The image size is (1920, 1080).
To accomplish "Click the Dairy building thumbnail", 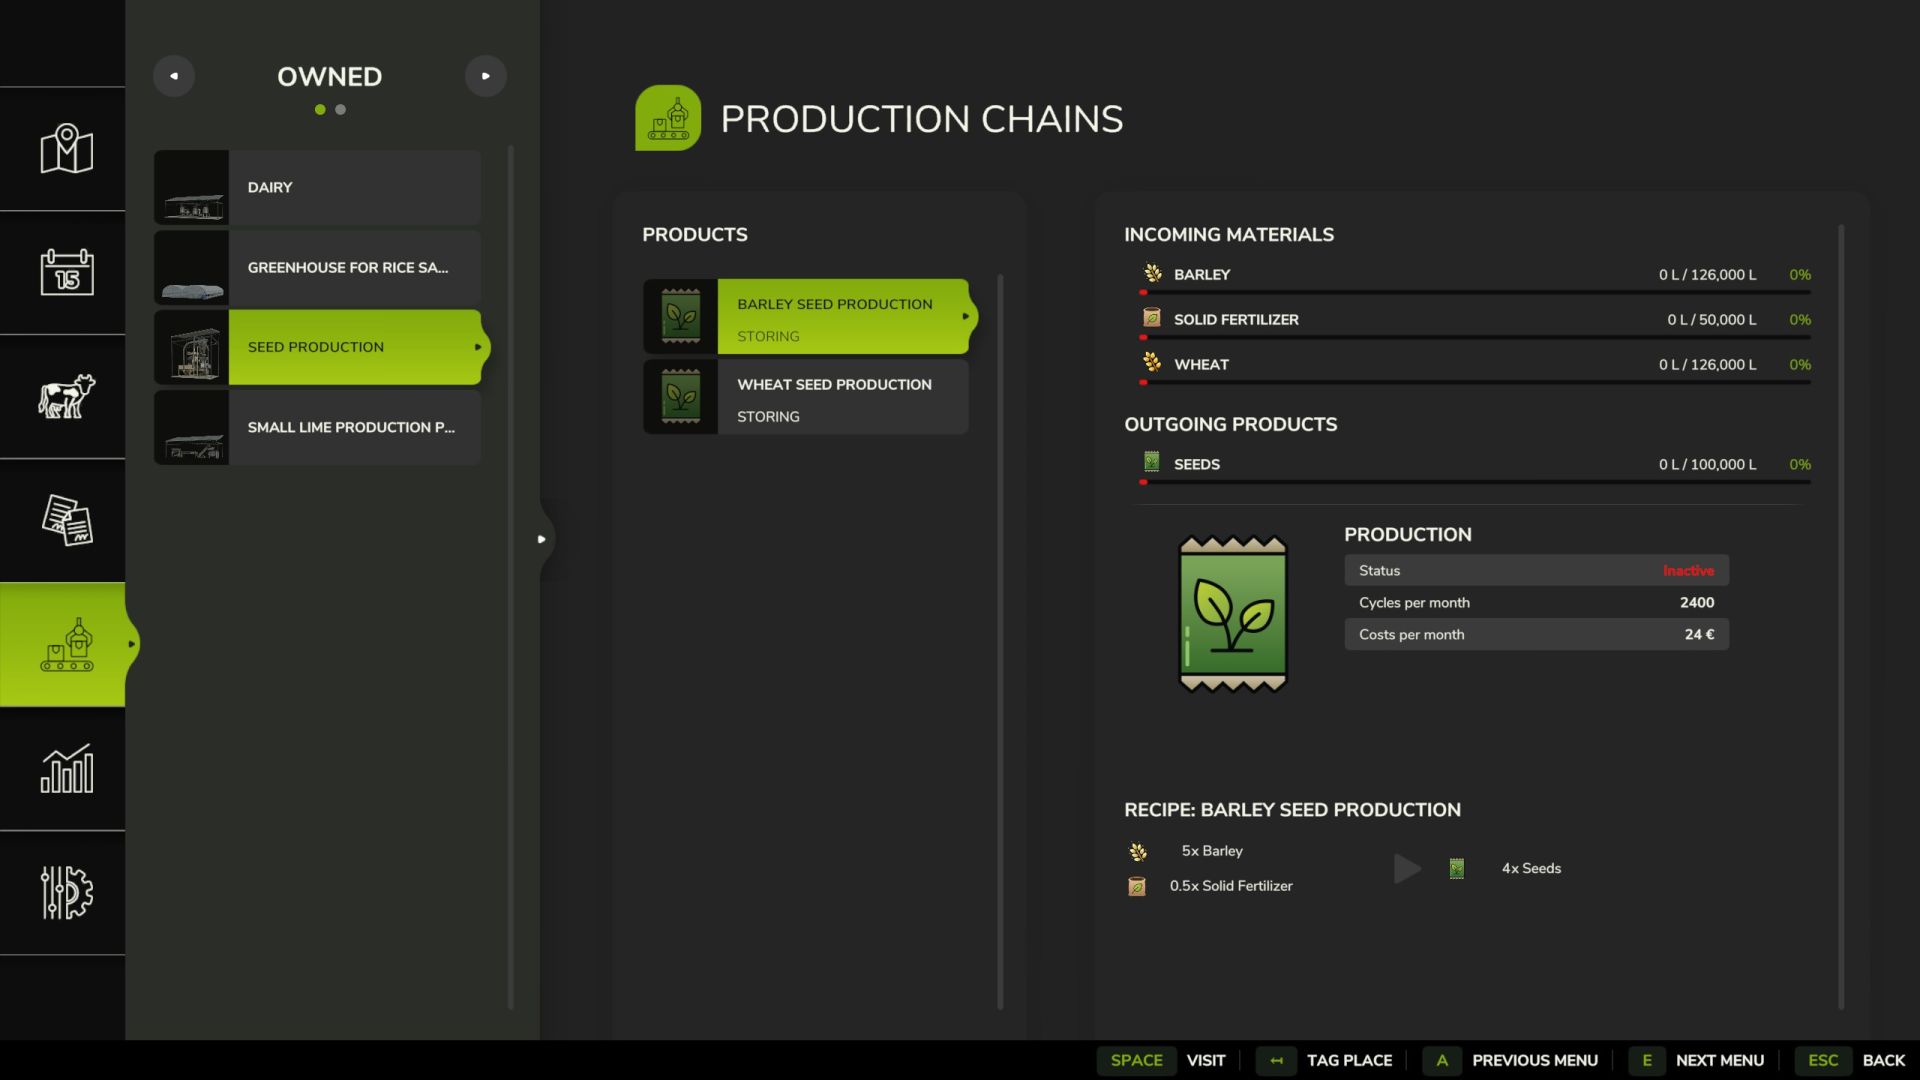I will coord(191,187).
